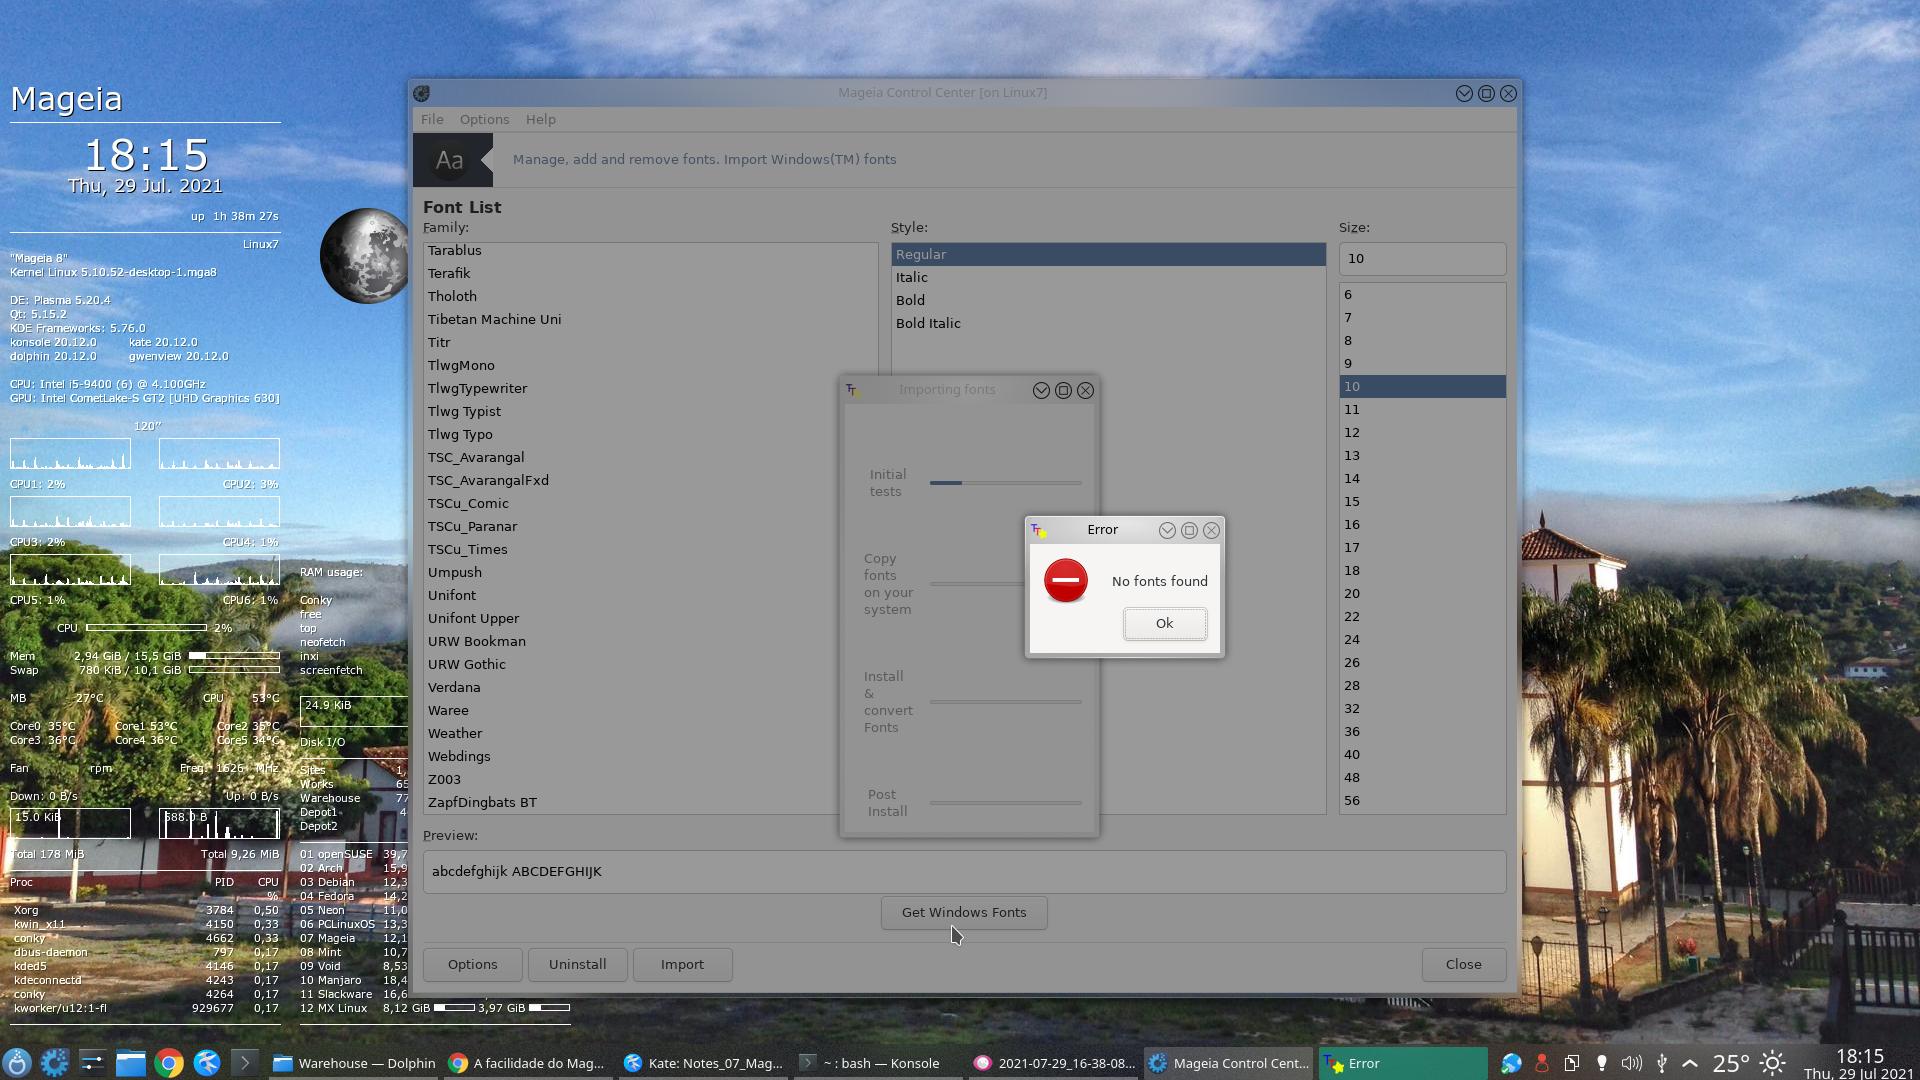Open the lightbulb tray icon

[x=1601, y=1063]
